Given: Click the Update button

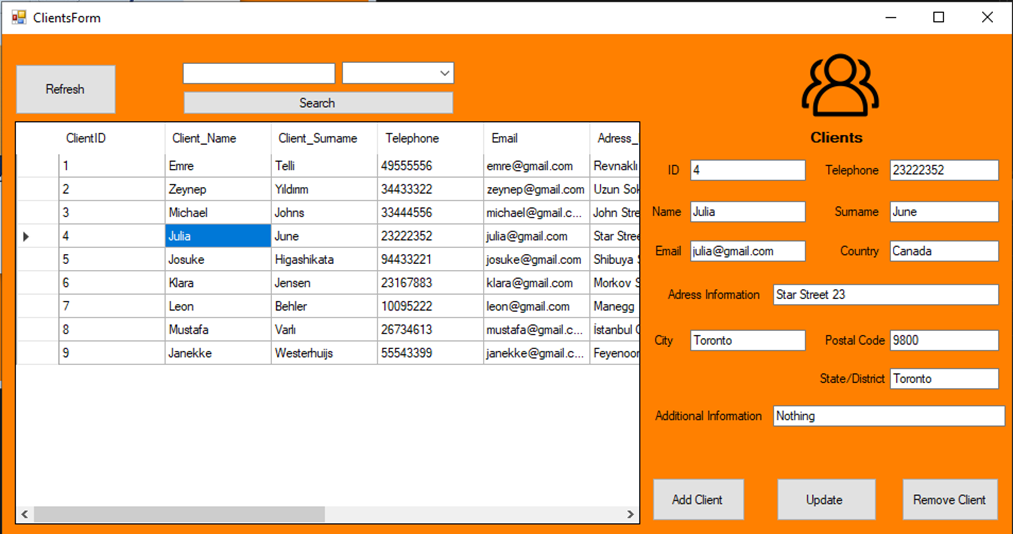Looking at the screenshot, I should (x=826, y=499).
